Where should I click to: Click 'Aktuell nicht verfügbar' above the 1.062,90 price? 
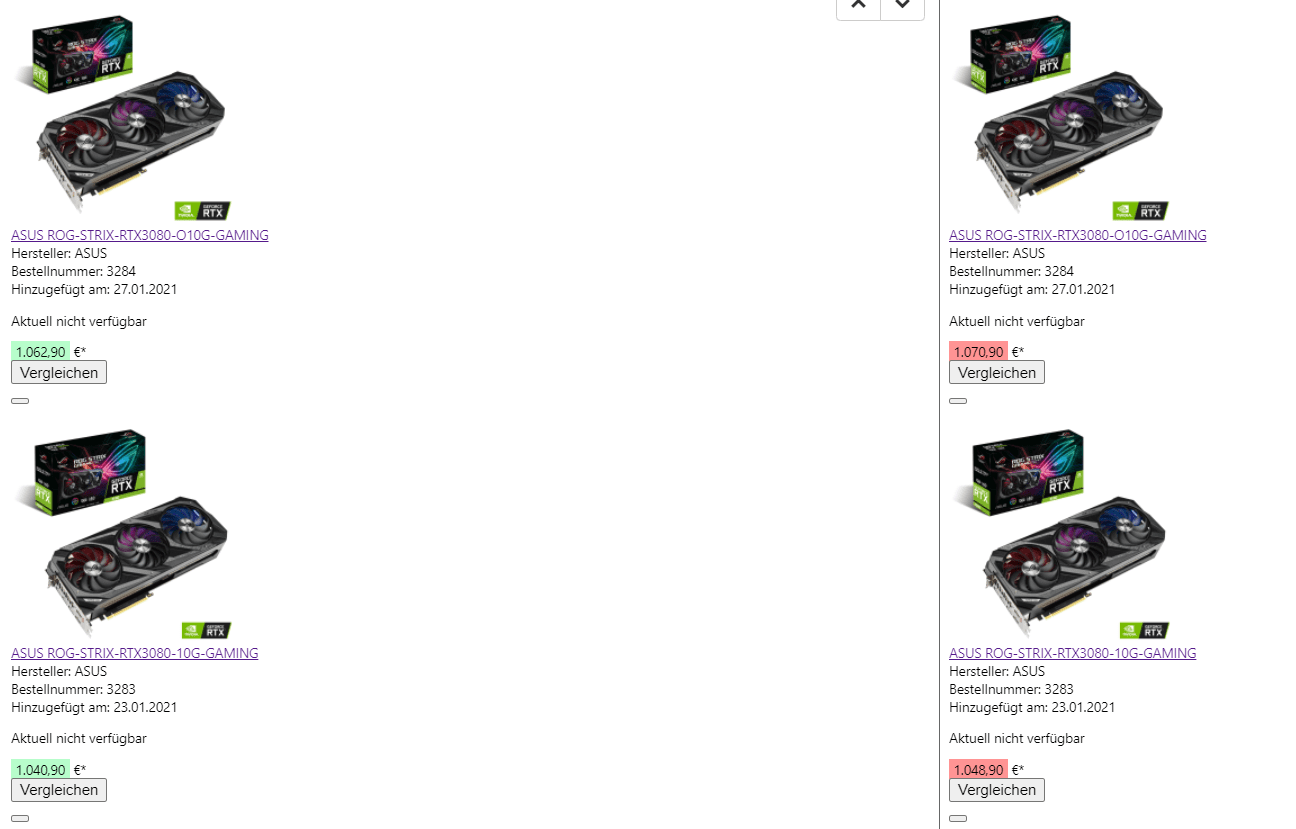[x=79, y=321]
